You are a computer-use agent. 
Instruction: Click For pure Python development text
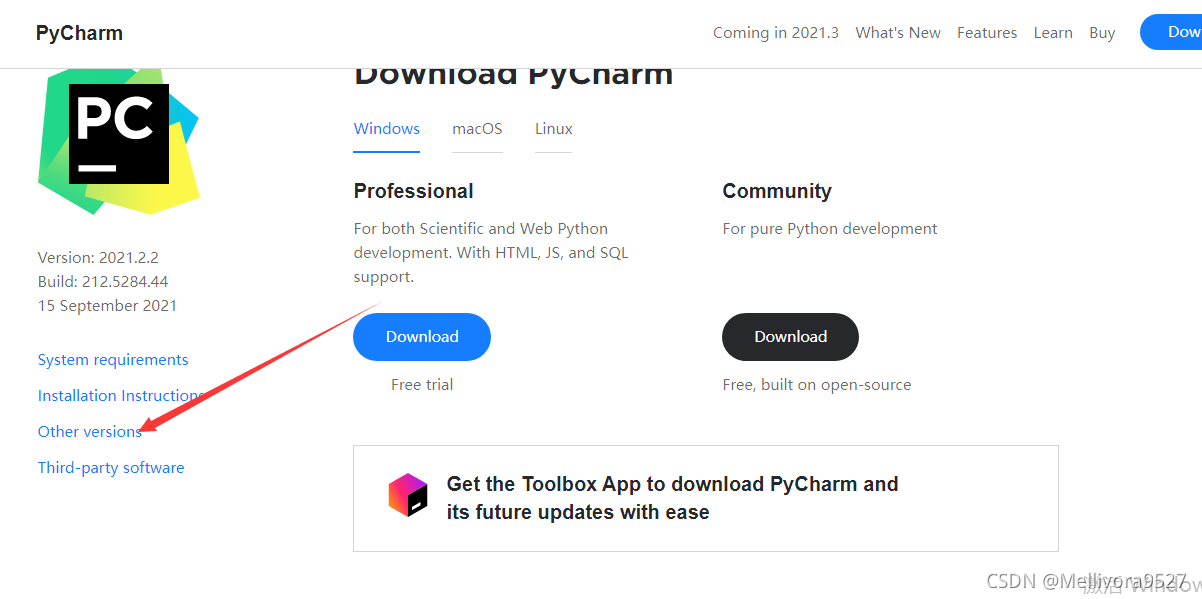coord(830,229)
